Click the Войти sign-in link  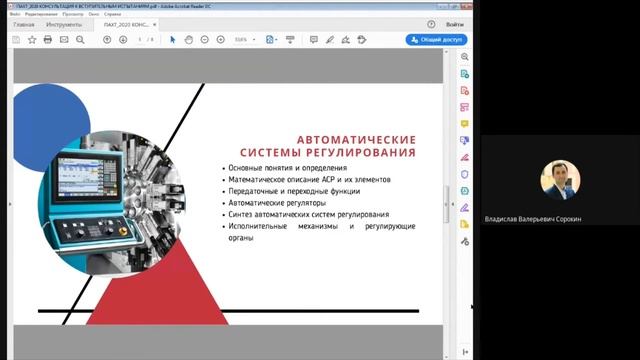click(x=455, y=24)
